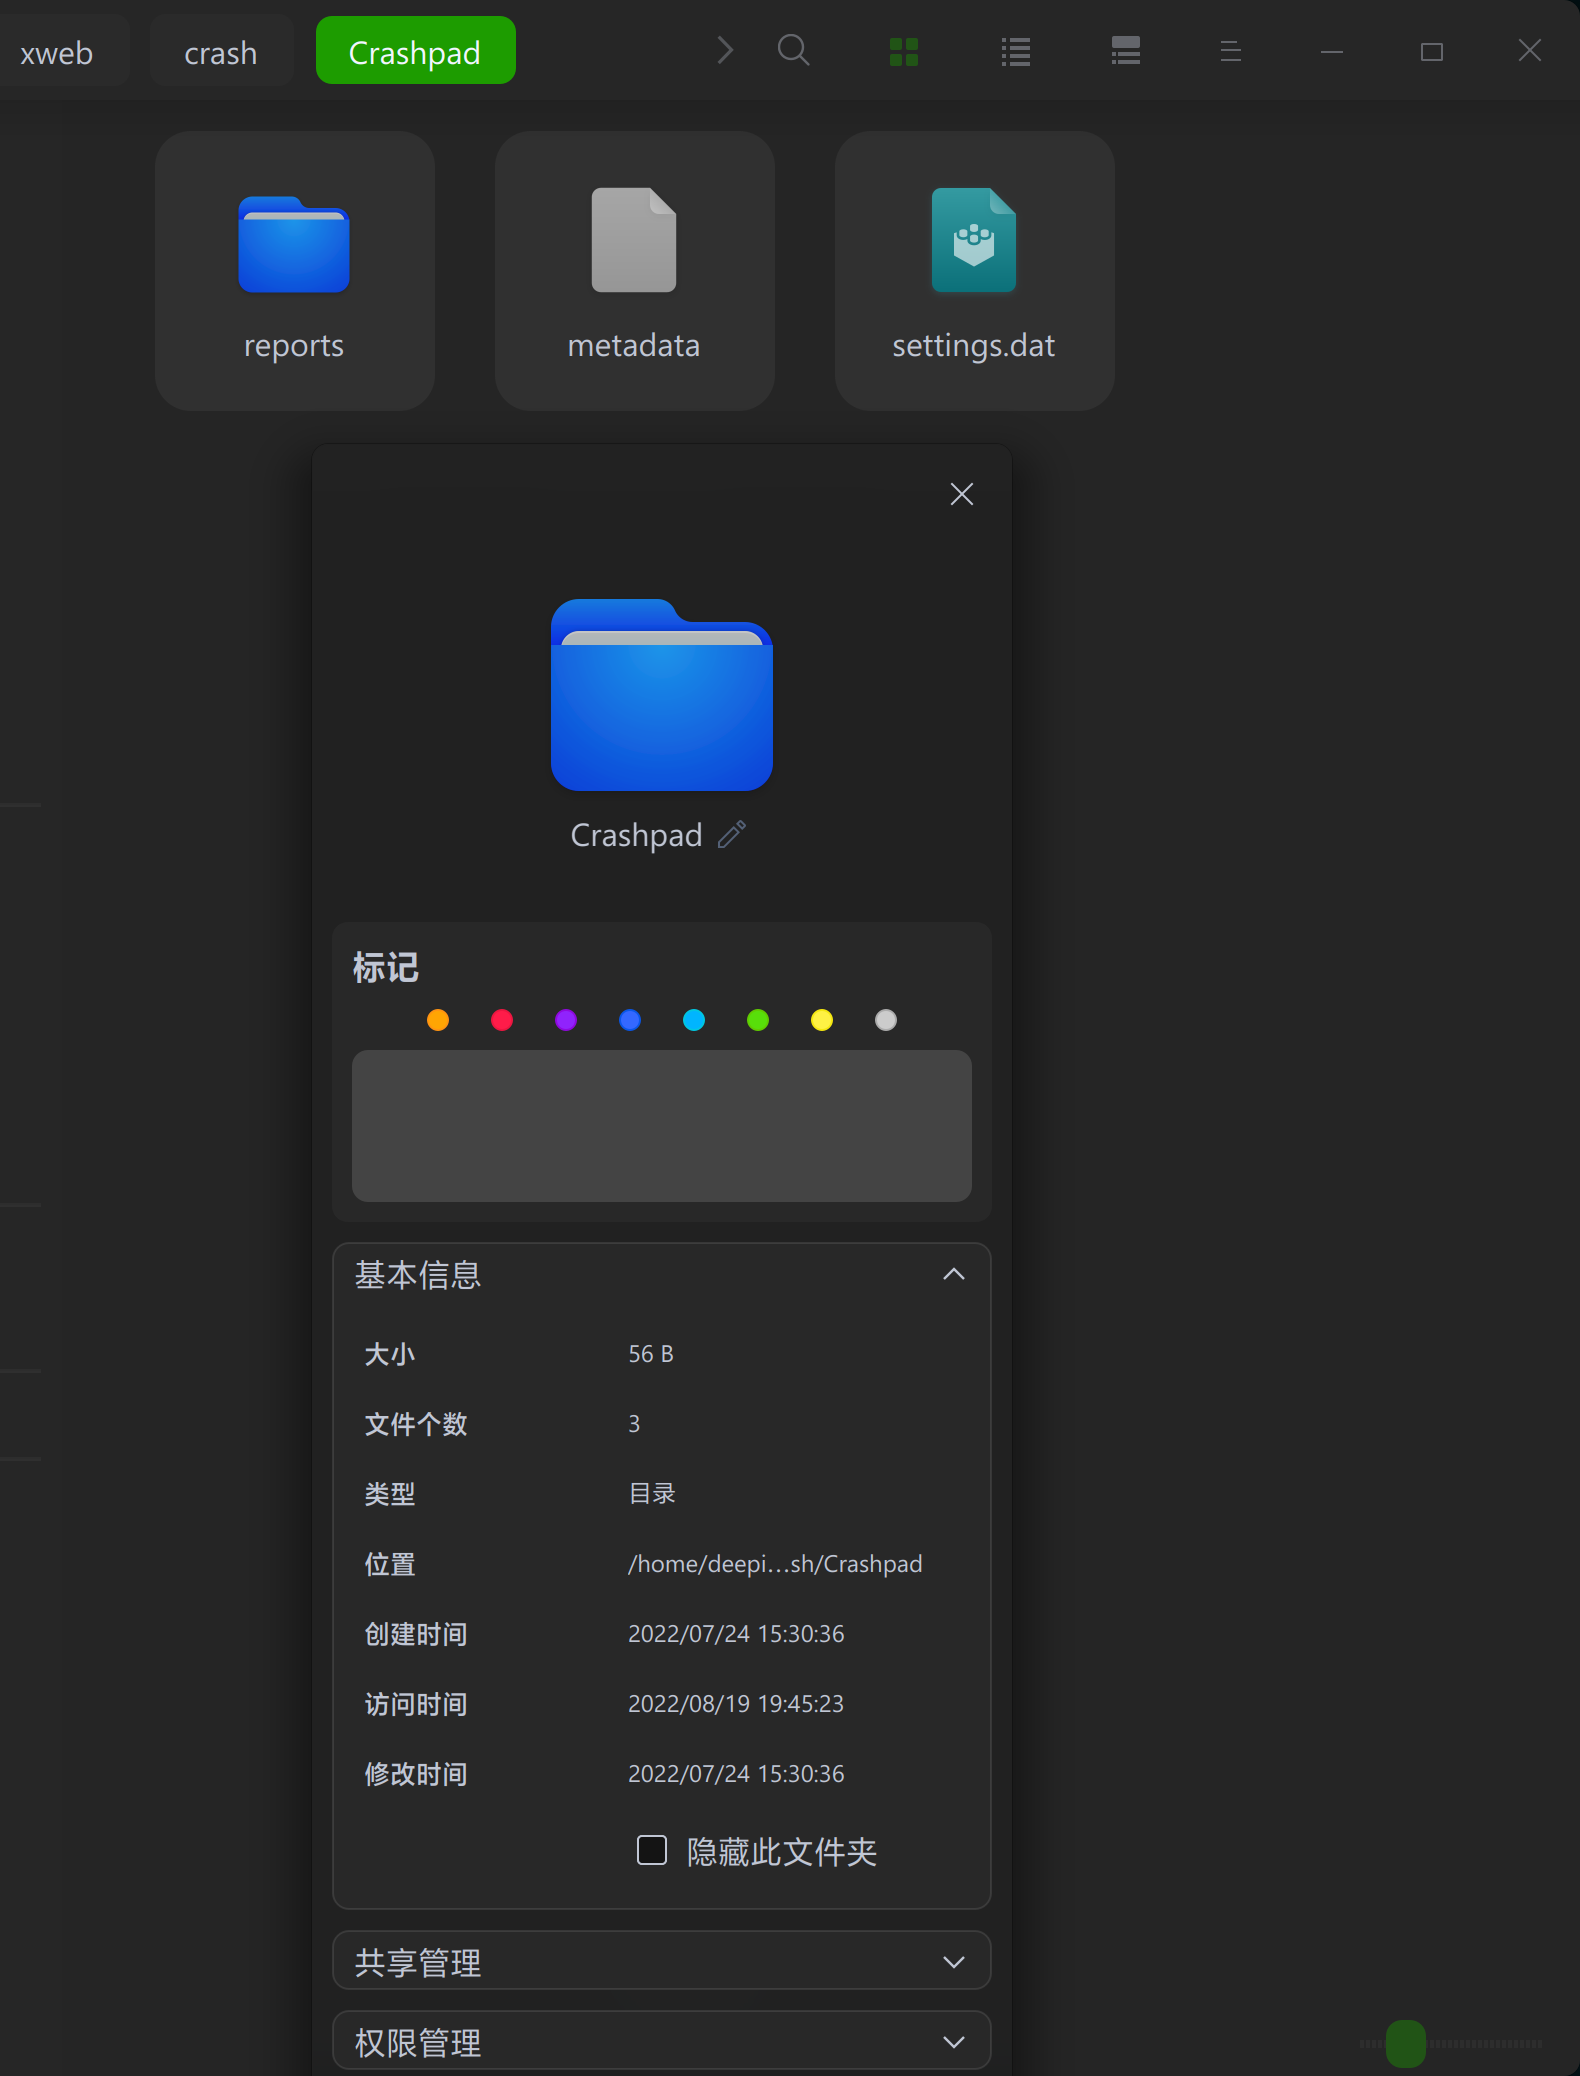1580x2076 pixels.
Task: Check the 隐藏此文件夹 checkbox
Action: point(652,1850)
